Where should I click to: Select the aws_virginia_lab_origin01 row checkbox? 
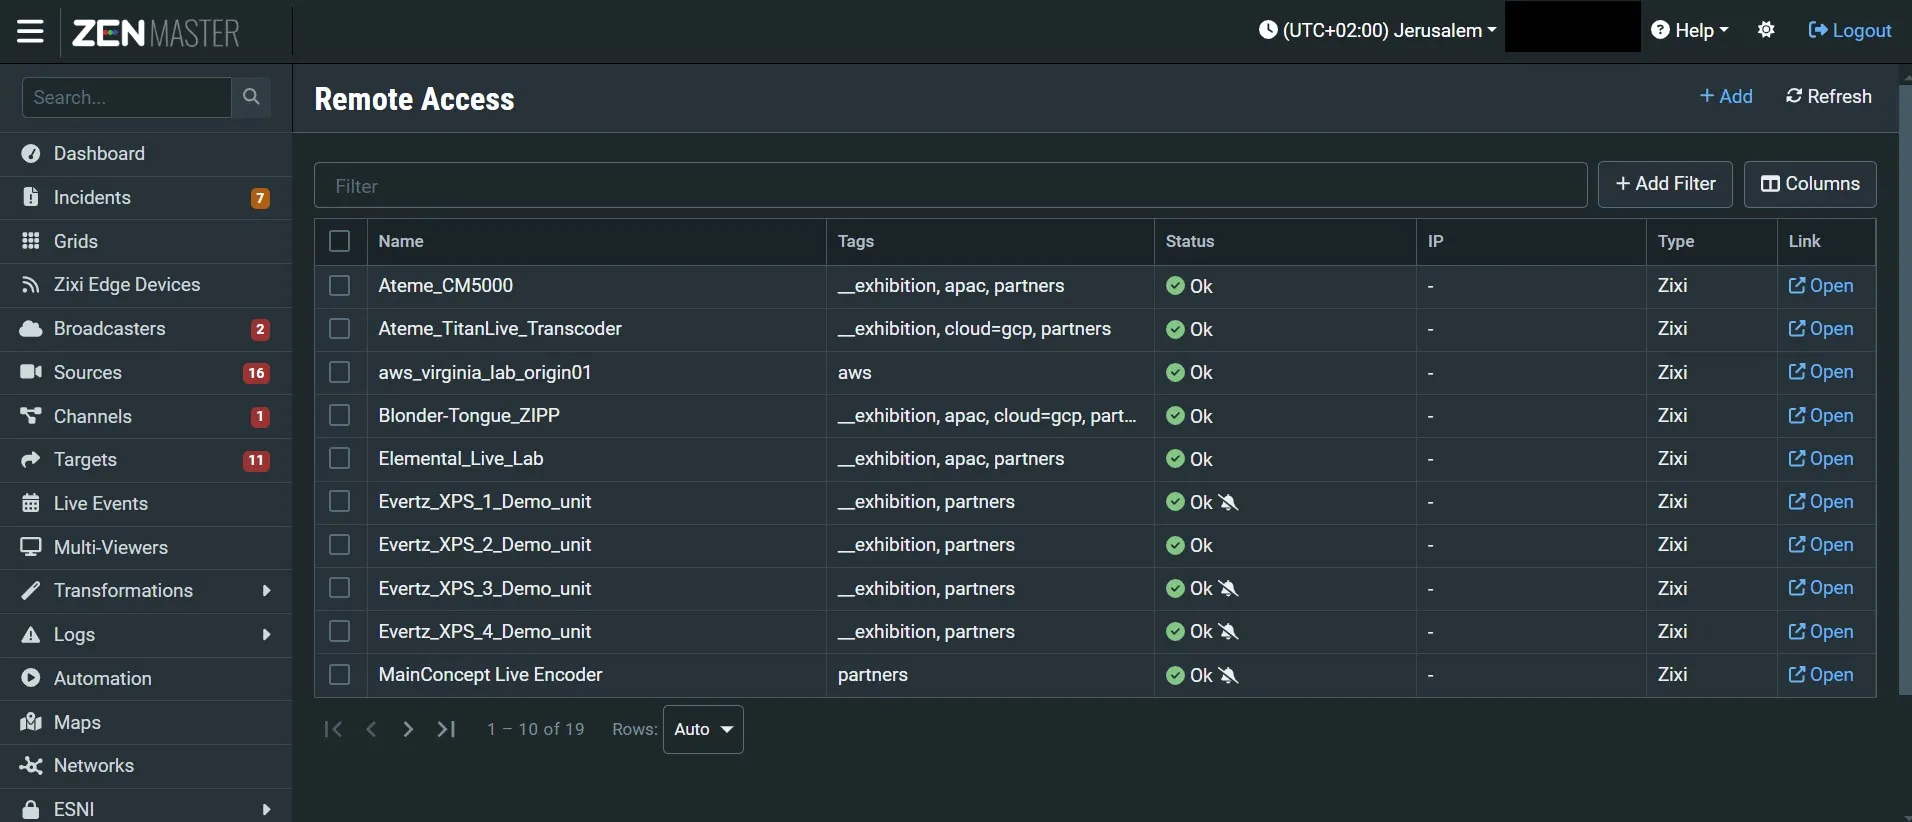coord(340,372)
